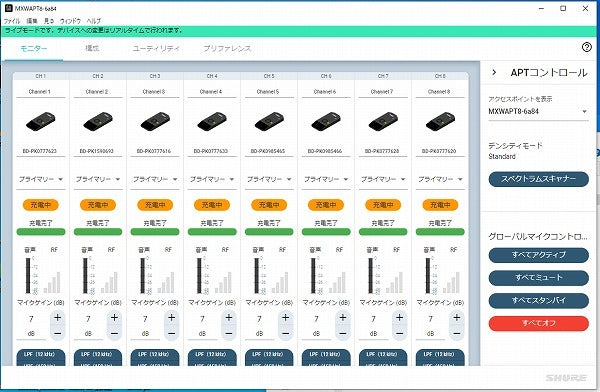Toggle LPF (12 kHz) on Channel 6
The height and width of the screenshot is (392, 600).
pos(326,354)
